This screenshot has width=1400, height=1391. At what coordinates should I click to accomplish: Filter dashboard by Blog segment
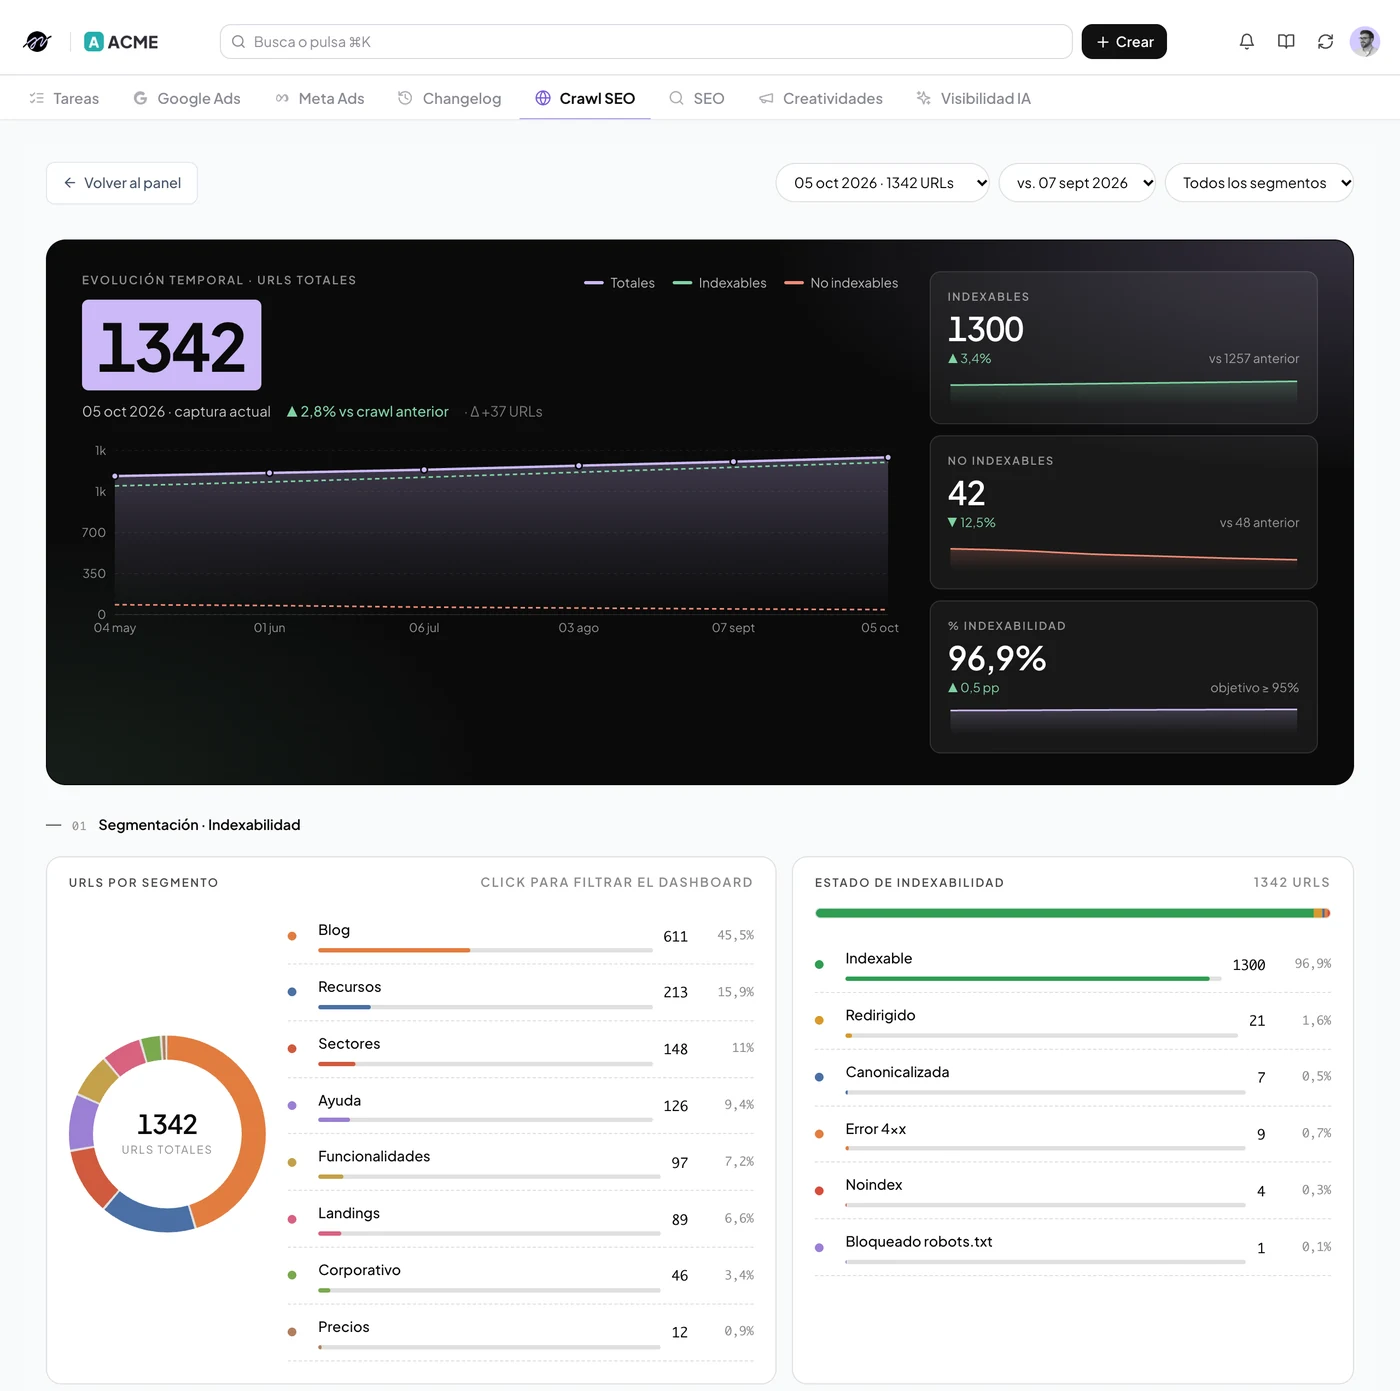(x=520, y=936)
